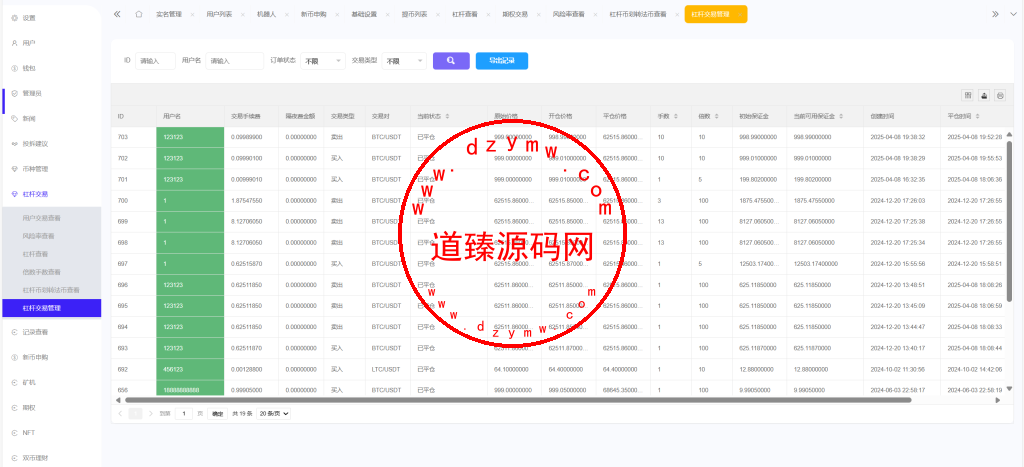Go to the next page arrow
Image resolution: width=1024 pixels, height=467 pixels.
pos(151,413)
